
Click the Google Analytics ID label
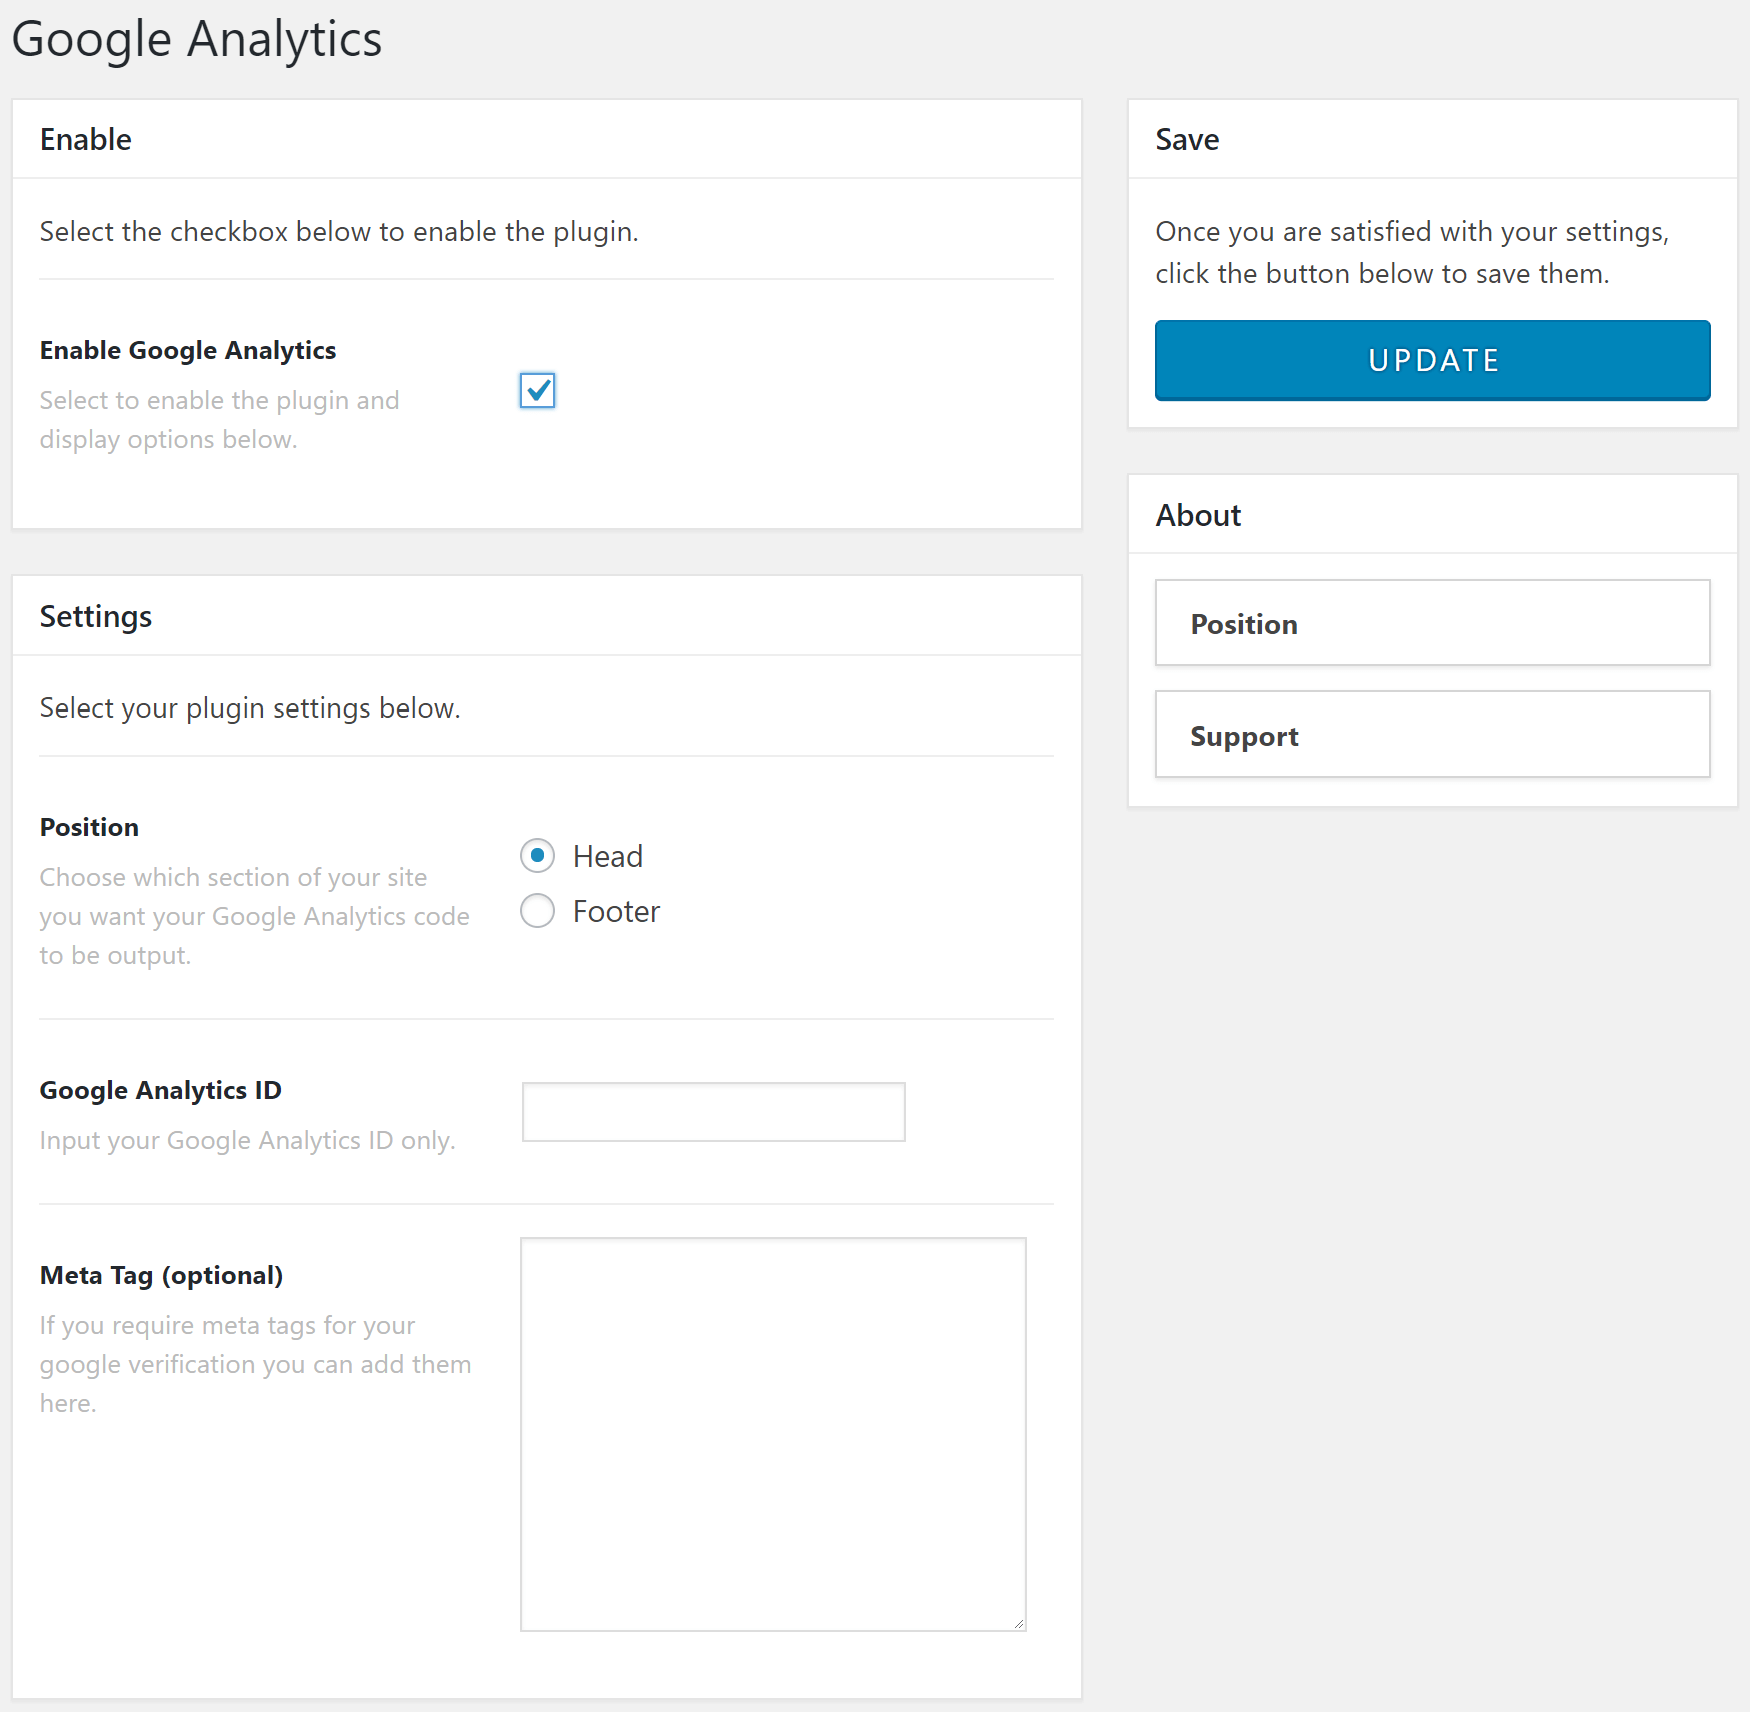160,1090
